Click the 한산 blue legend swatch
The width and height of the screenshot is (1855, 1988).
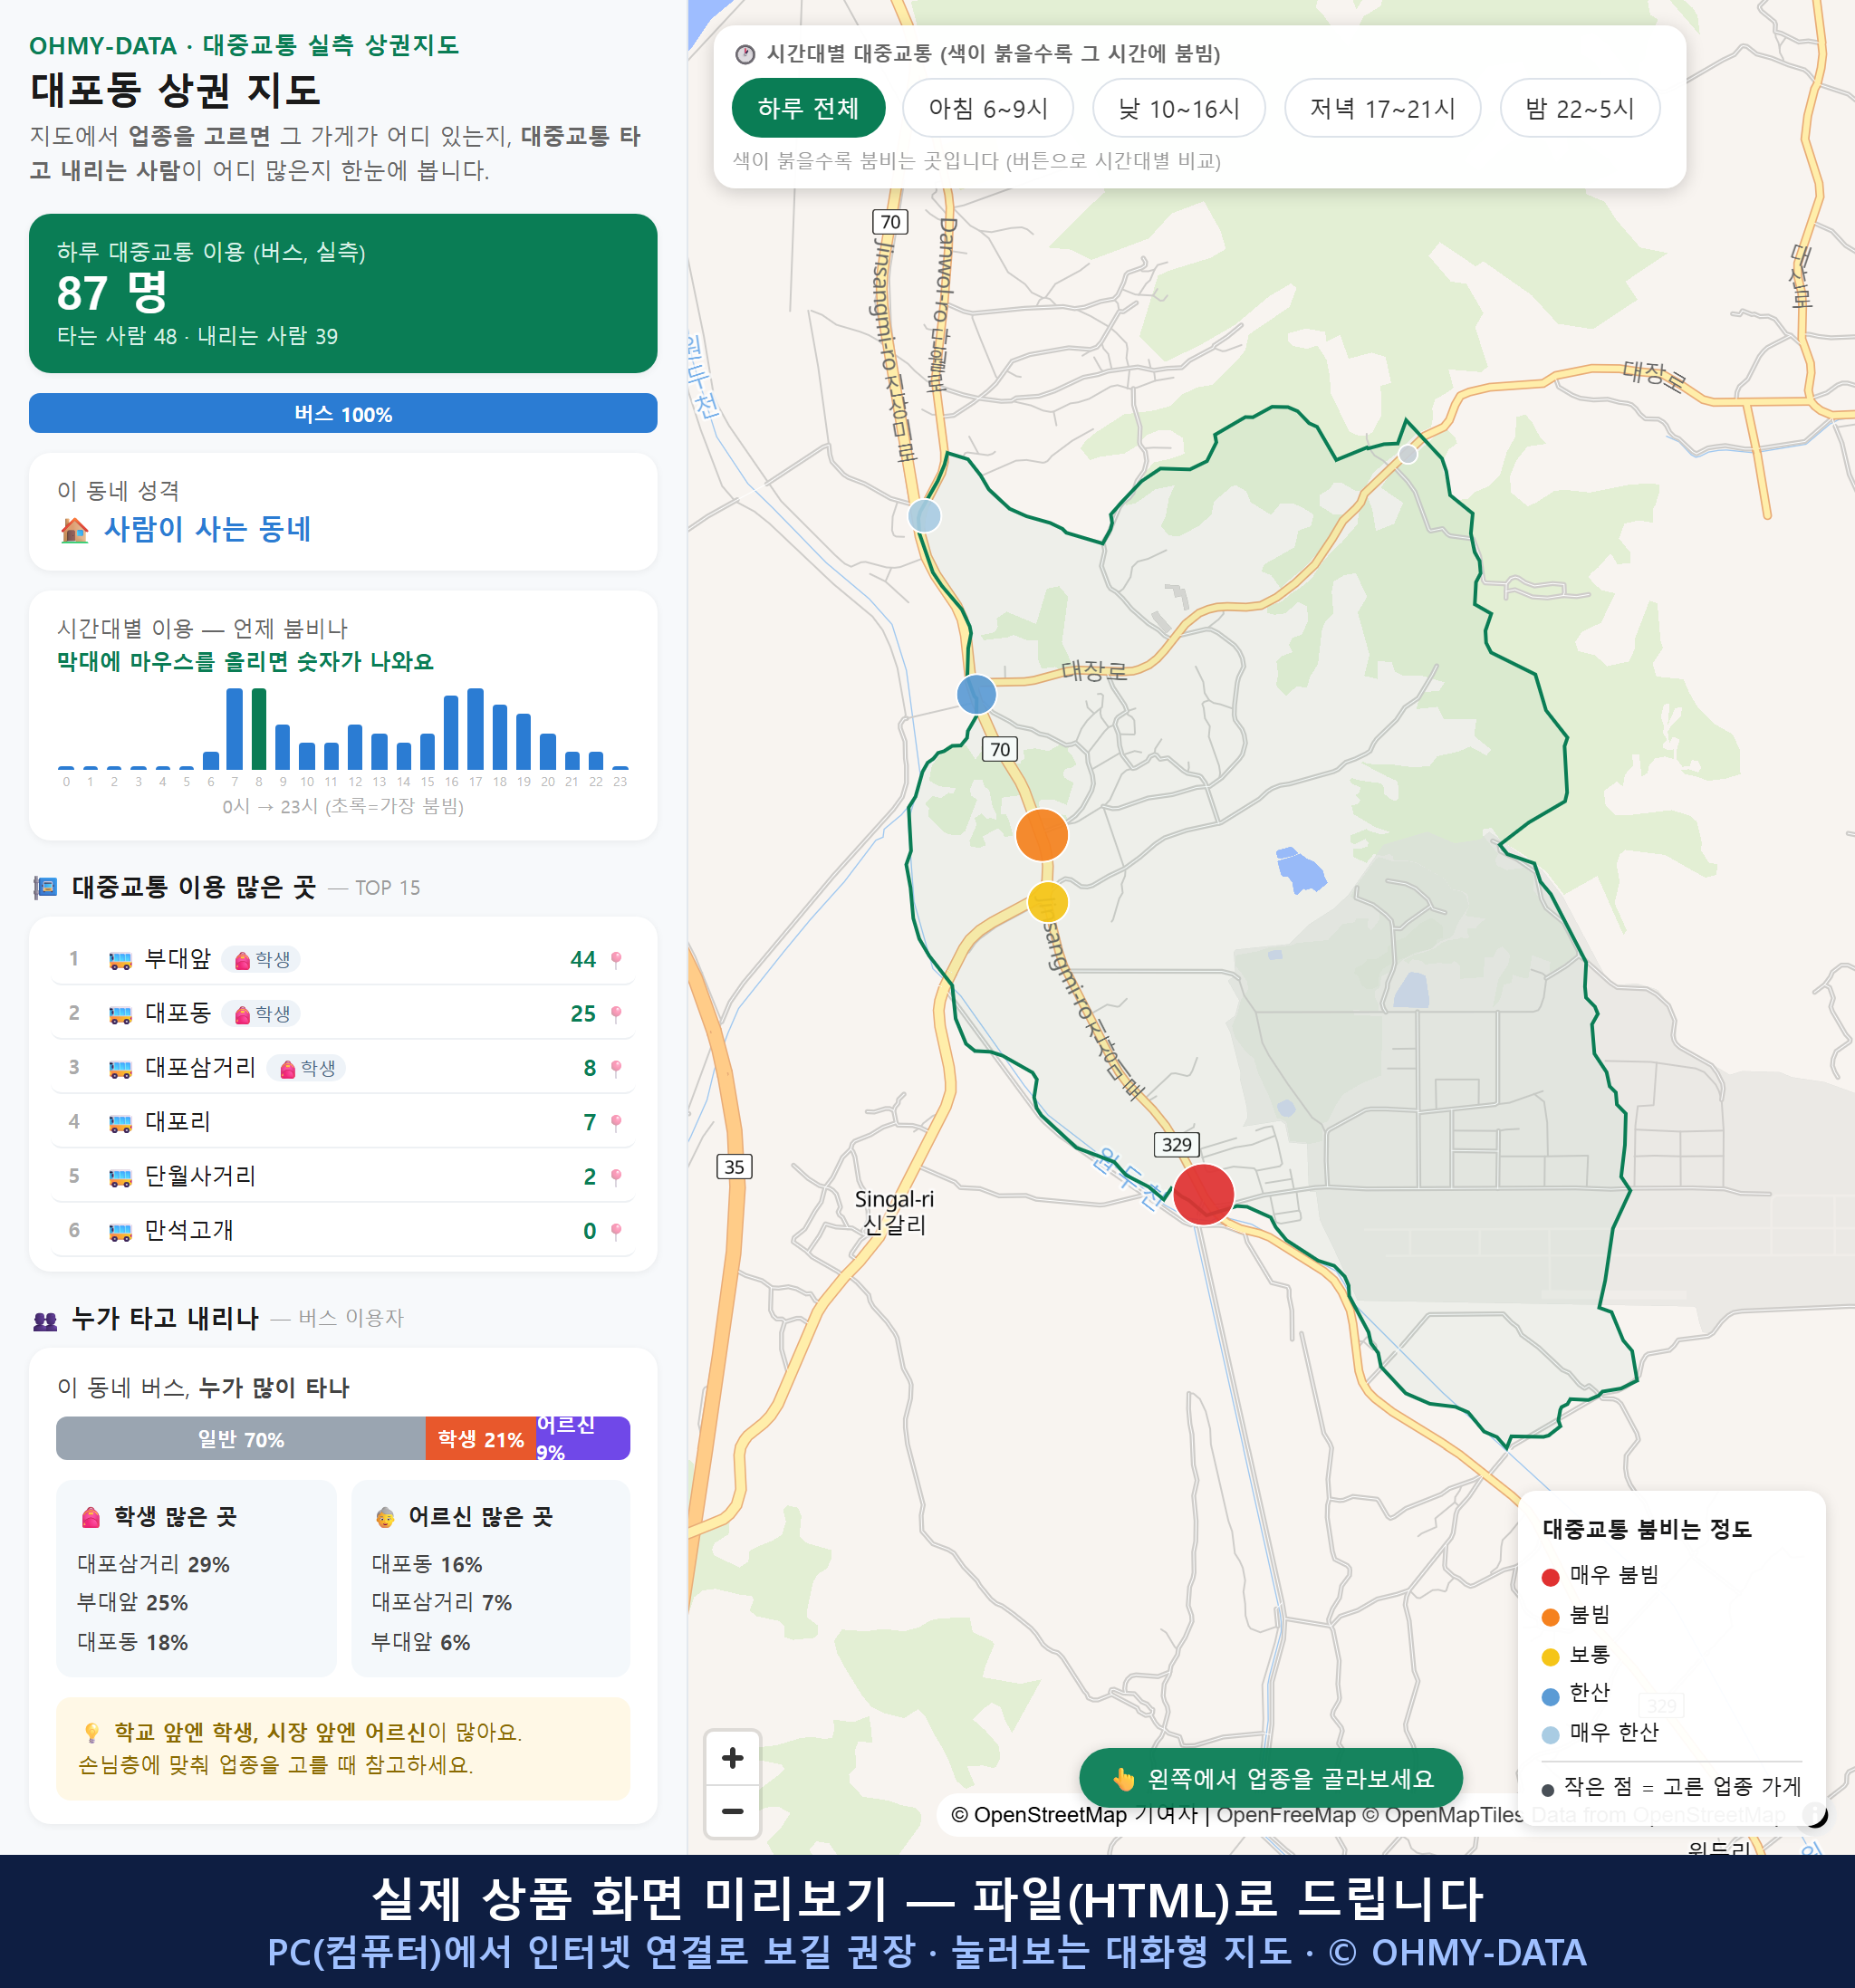1550,1696
